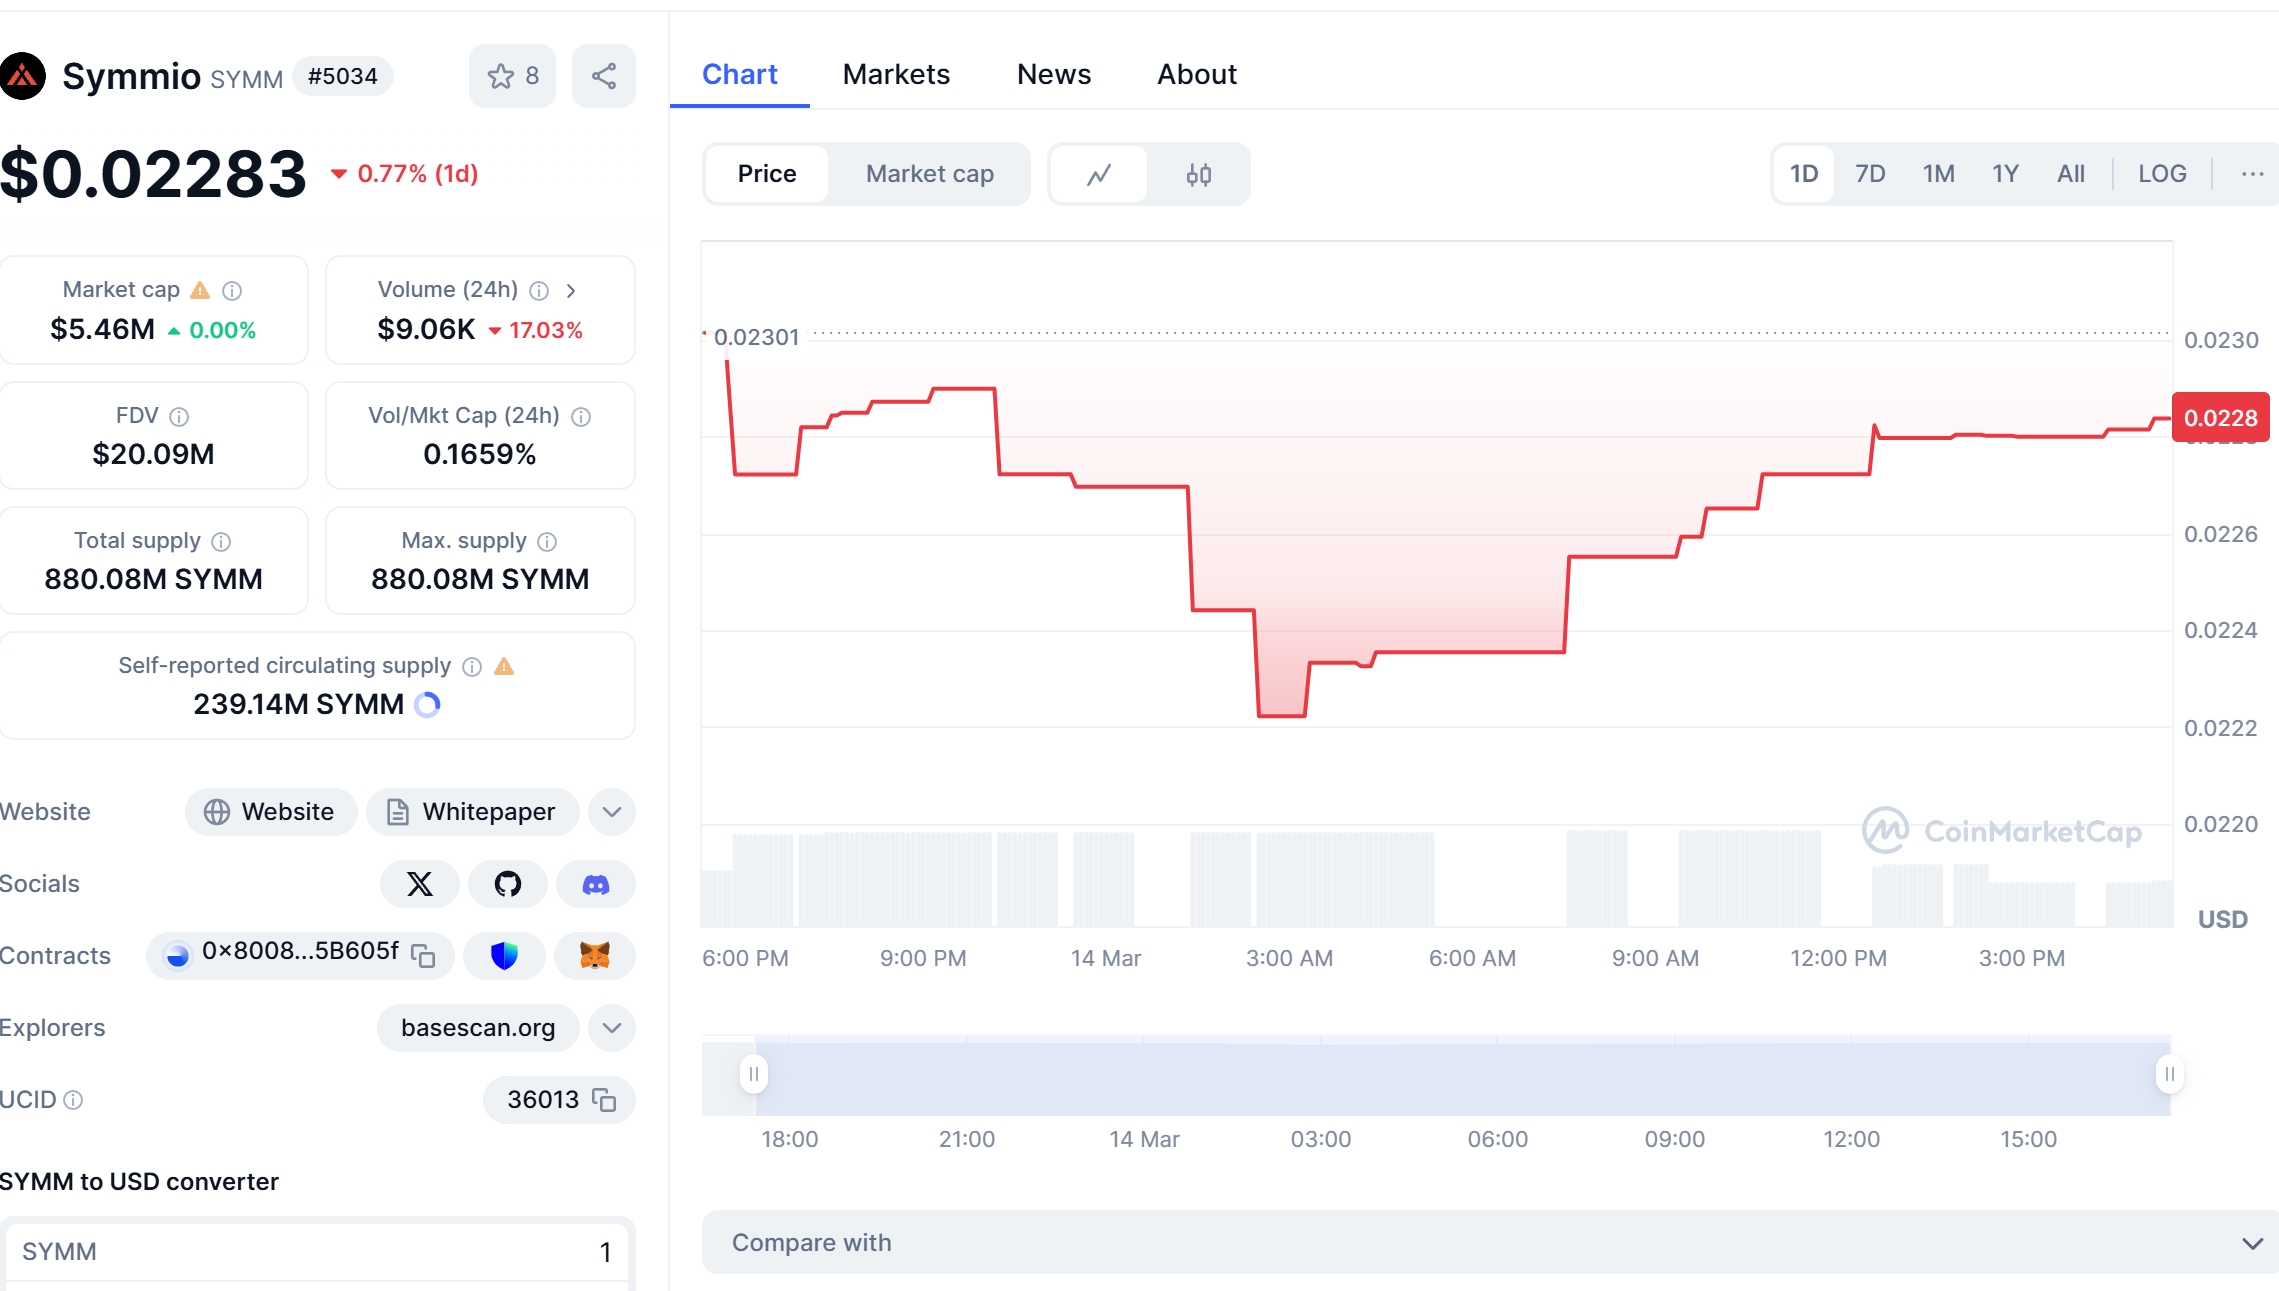This screenshot has height=1291, width=2279.
Task: Click the SYMM to USD input field
Action: 313,1252
